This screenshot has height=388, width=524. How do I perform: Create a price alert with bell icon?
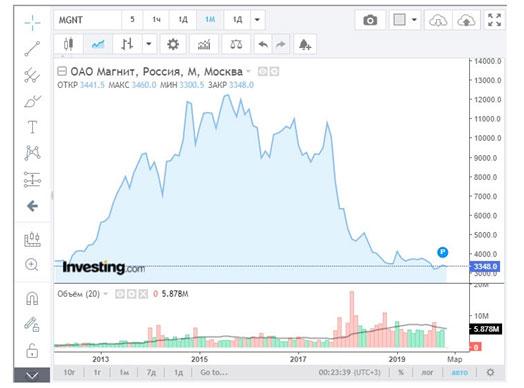click(x=305, y=44)
